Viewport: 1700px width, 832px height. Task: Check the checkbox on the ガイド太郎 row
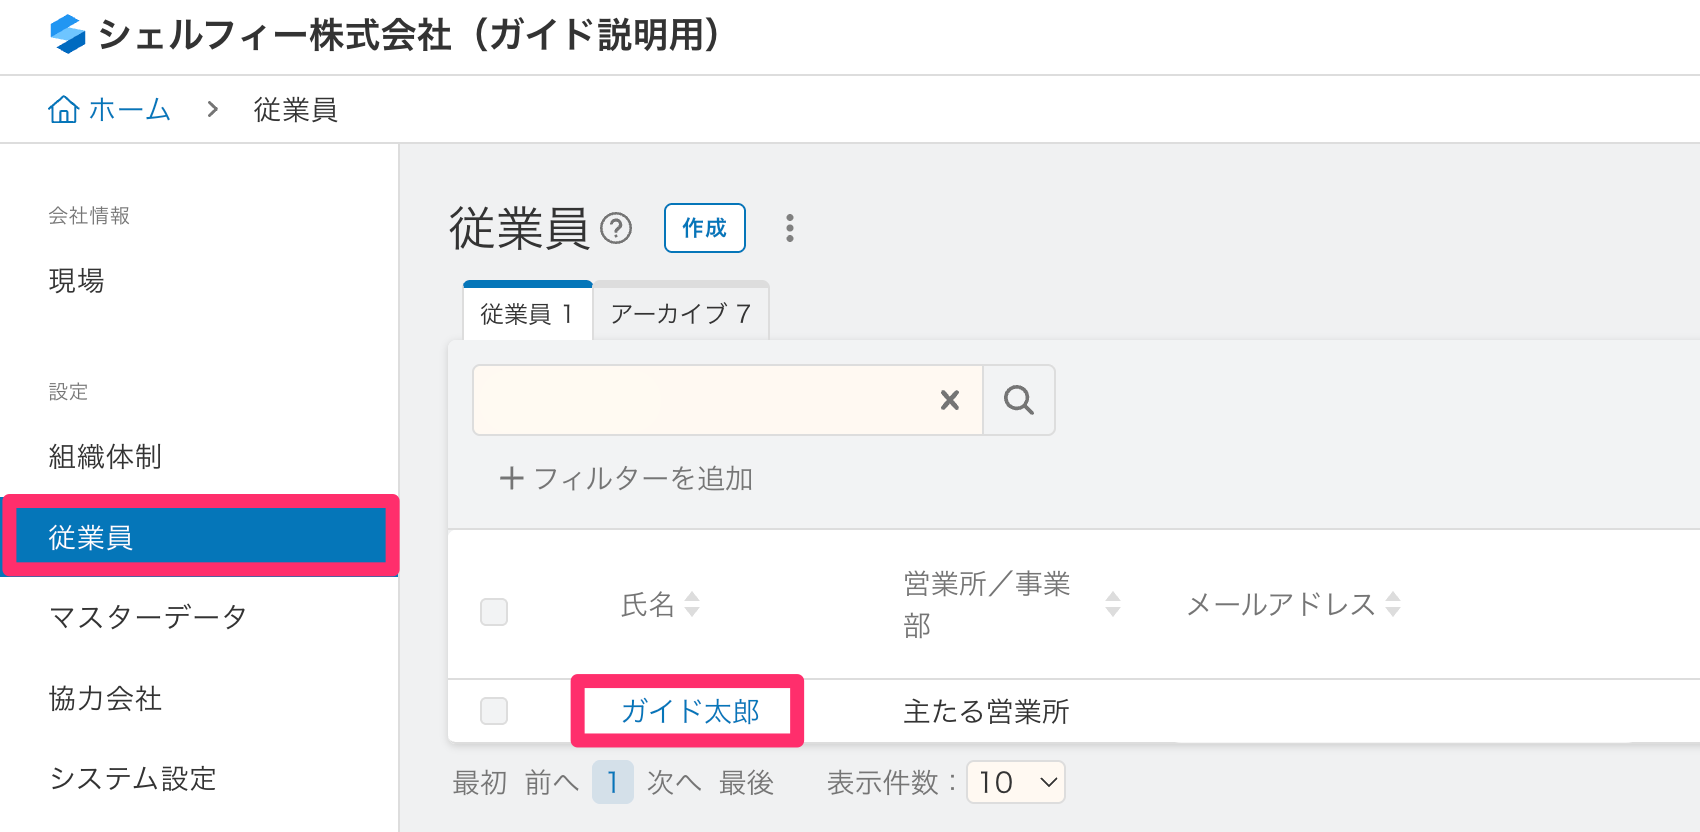click(493, 711)
